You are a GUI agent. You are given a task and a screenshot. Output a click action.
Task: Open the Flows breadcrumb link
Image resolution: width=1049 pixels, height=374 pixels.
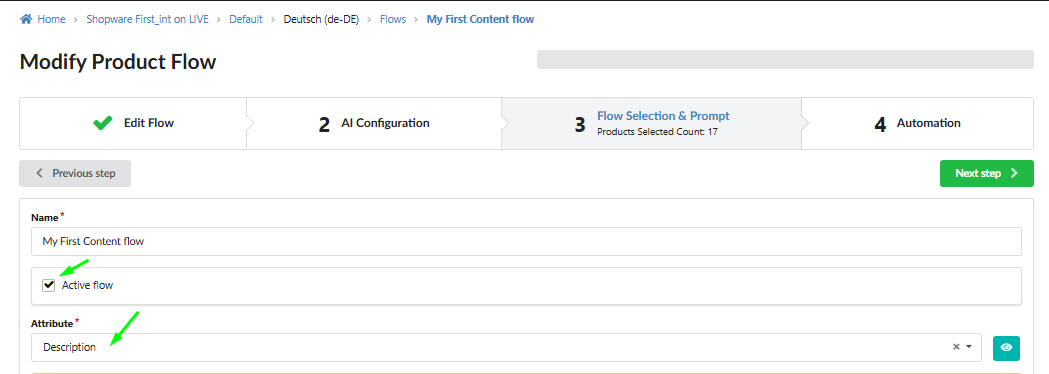pos(393,19)
